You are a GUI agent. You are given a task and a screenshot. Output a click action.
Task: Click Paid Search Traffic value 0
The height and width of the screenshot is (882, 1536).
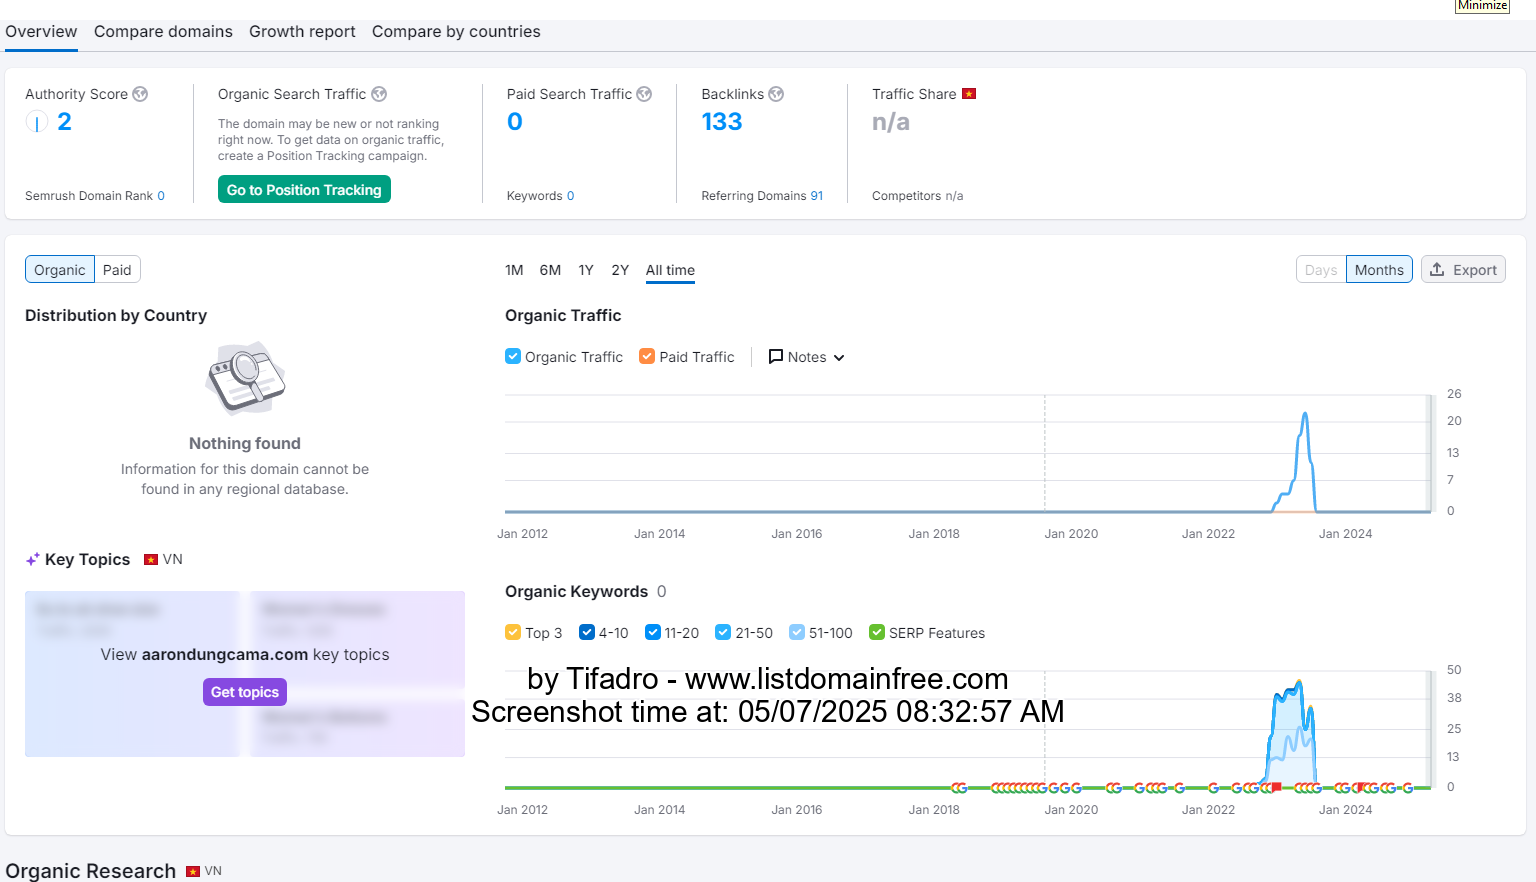tap(515, 122)
